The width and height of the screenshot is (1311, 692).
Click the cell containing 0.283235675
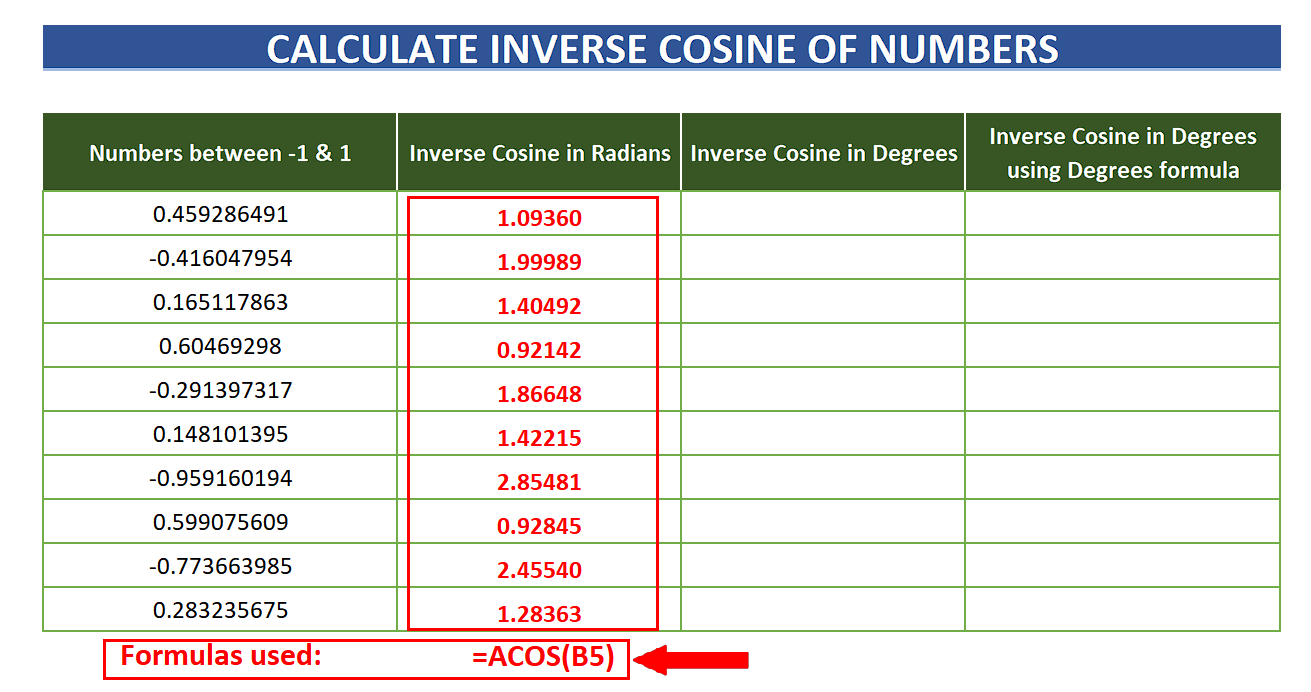click(x=219, y=609)
